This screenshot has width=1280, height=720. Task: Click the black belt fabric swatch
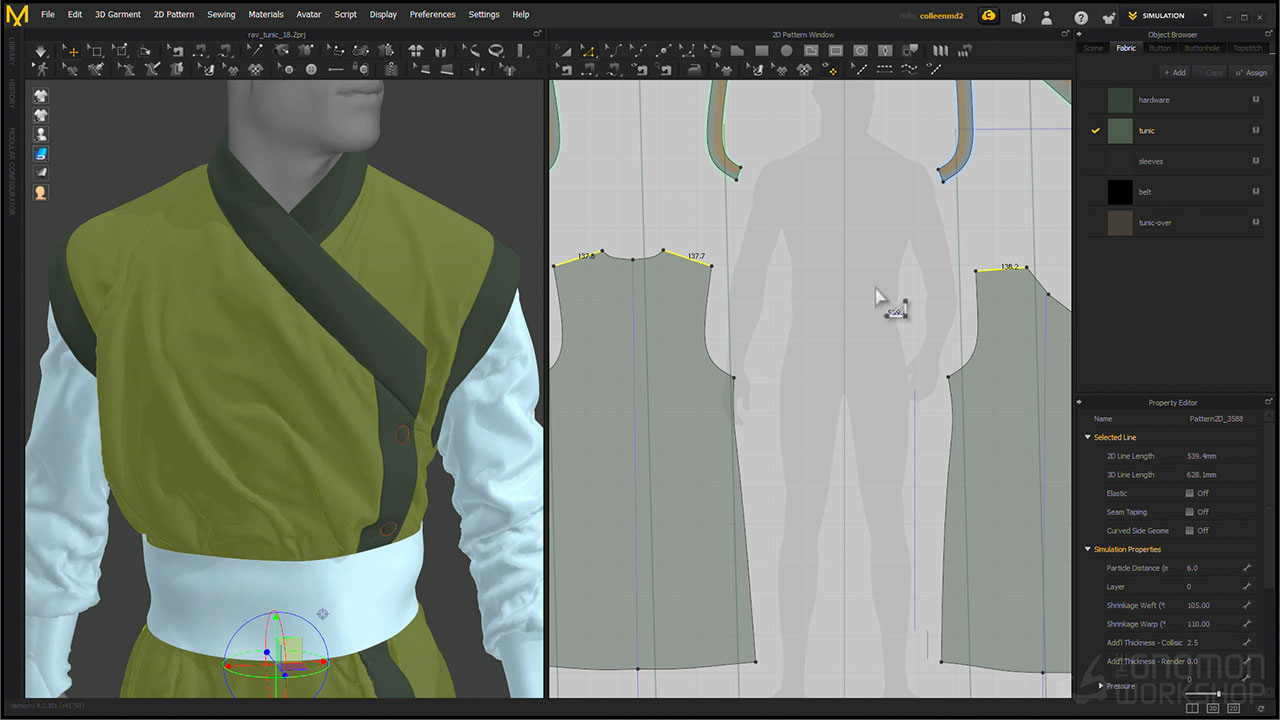click(1120, 192)
